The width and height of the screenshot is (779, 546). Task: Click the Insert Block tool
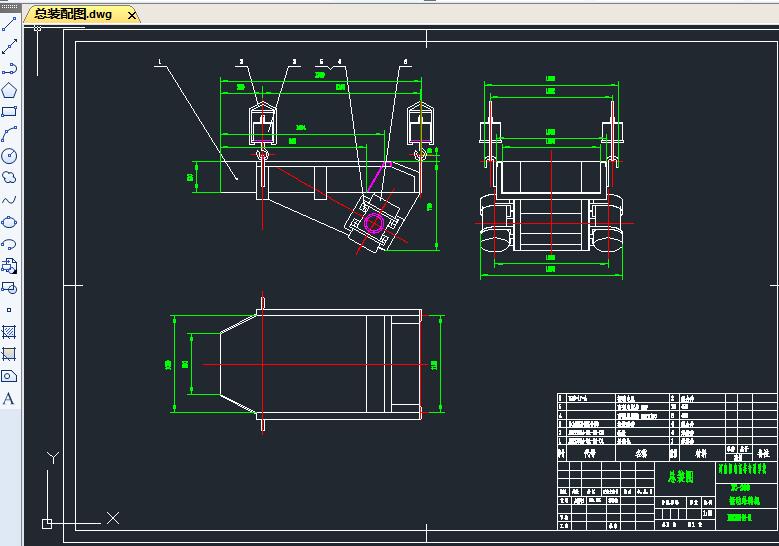click(9, 266)
